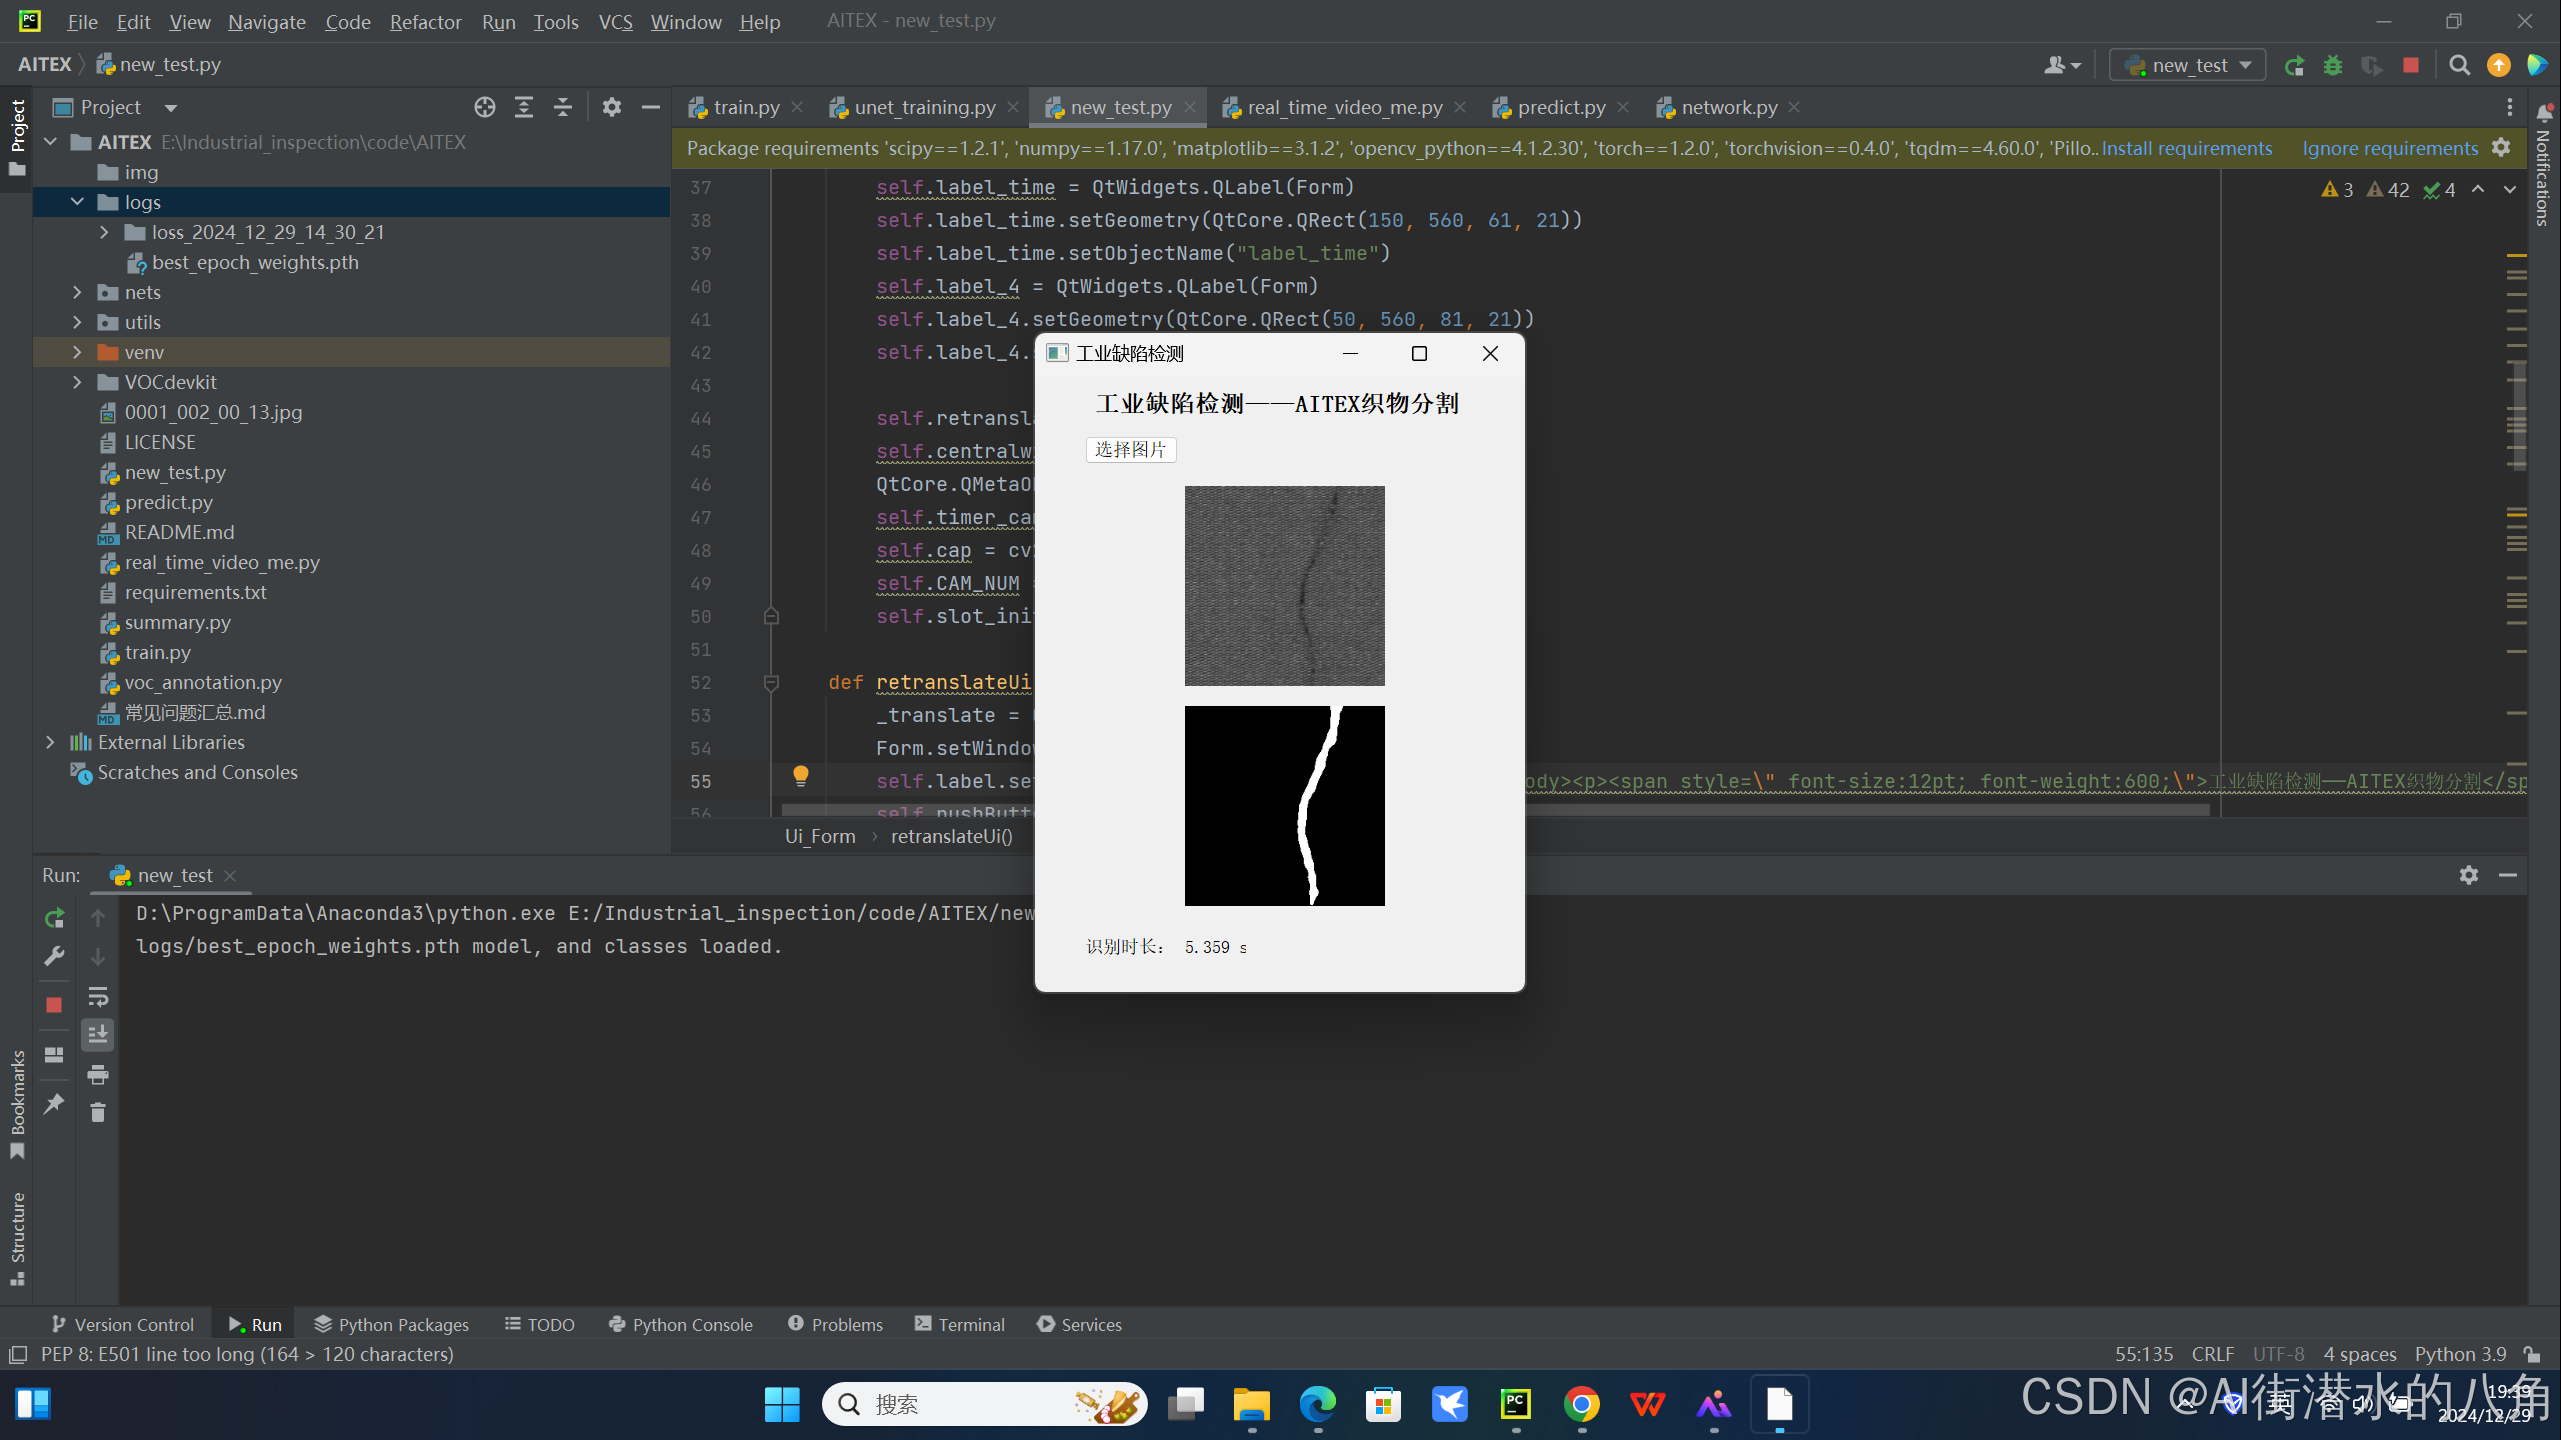Clear console output with the trash icon
This screenshot has height=1440, width=2561.
pyautogui.click(x=98, y=1112)
